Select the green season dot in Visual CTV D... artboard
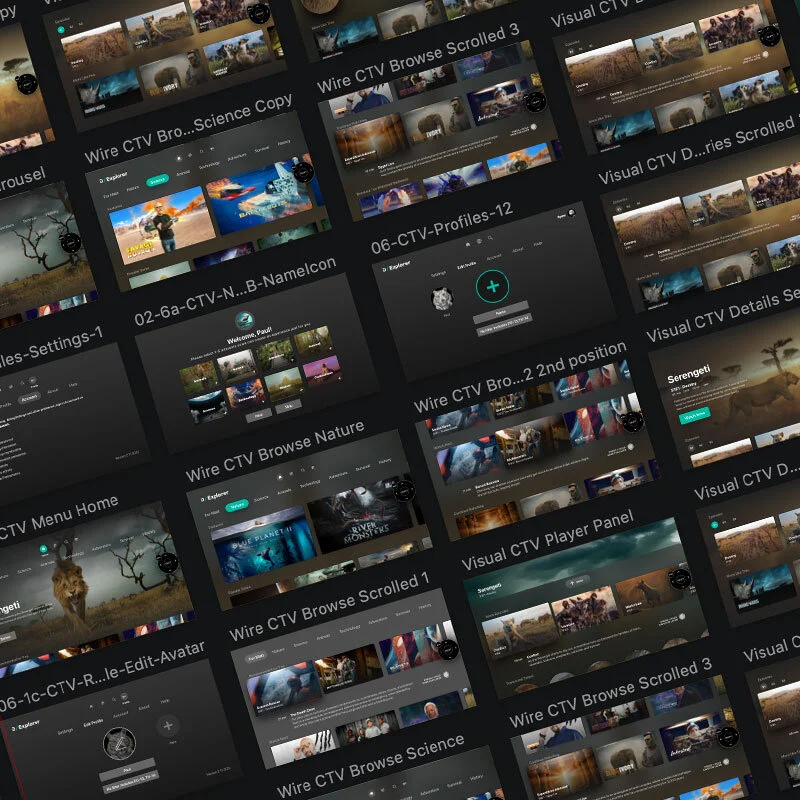 coord(714,524)
